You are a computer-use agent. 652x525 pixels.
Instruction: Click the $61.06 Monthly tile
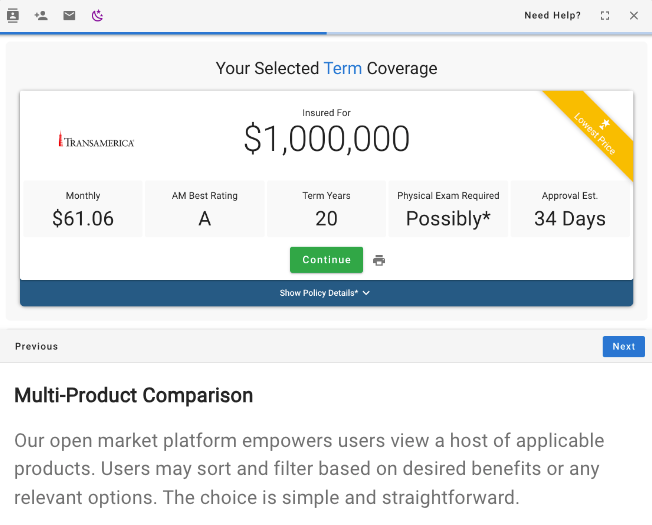83,209
